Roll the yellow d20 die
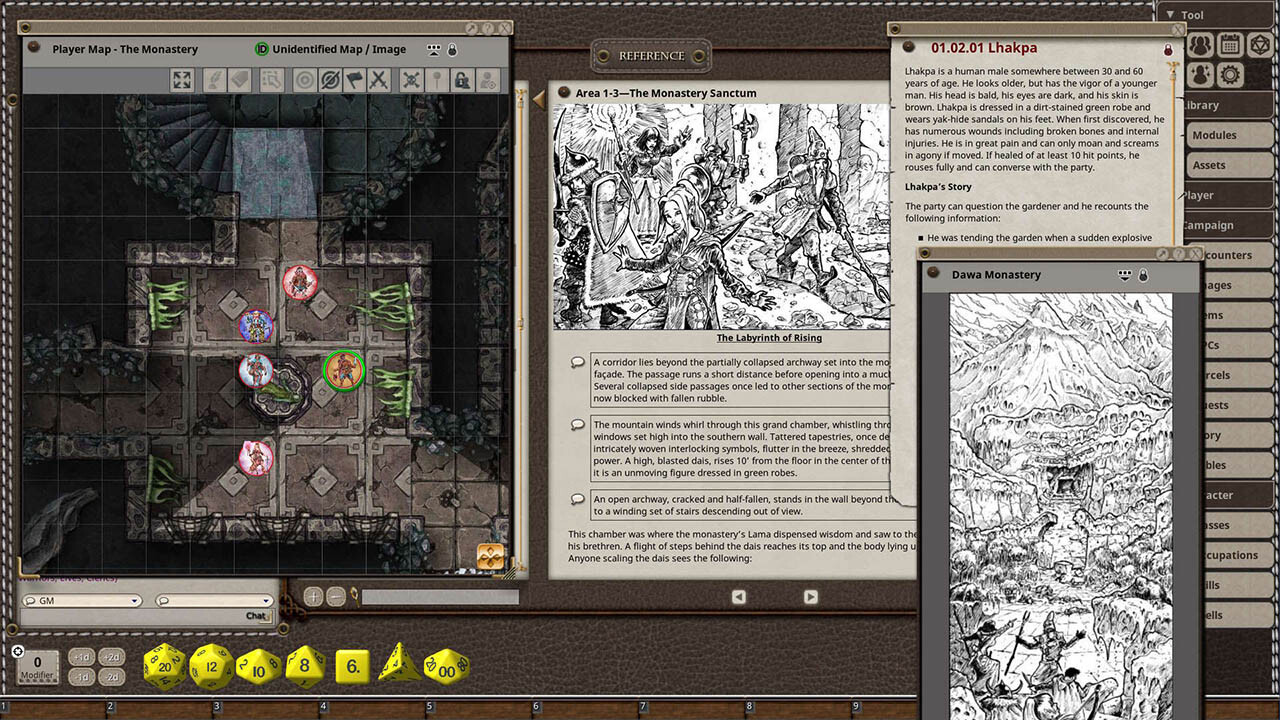 (x=163, y=664)
